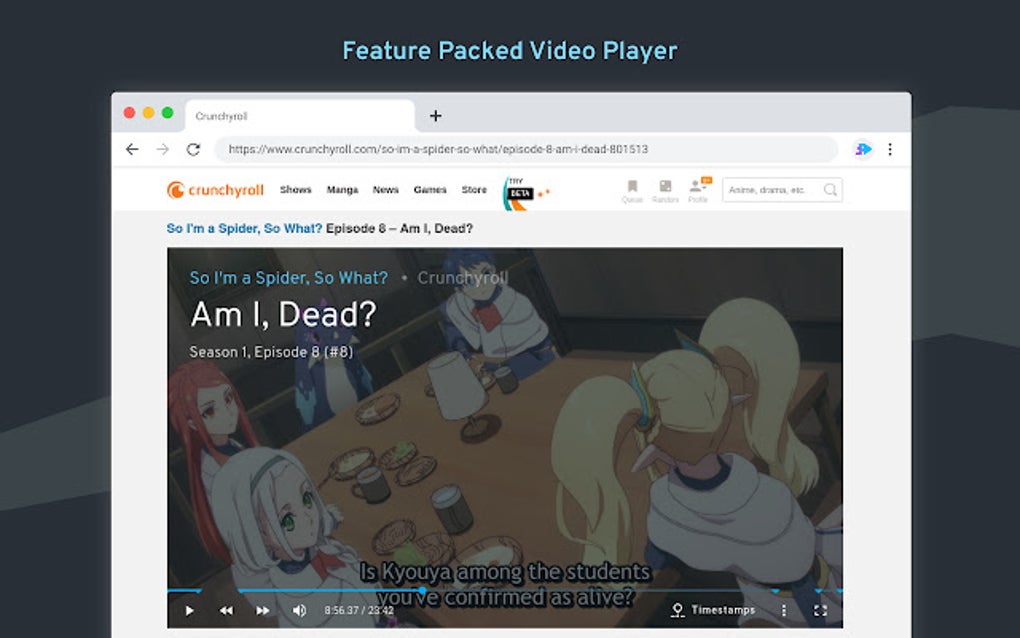This screenshot has height=638, width=1020.
Task: Click the red window close button
Action: 129,113
